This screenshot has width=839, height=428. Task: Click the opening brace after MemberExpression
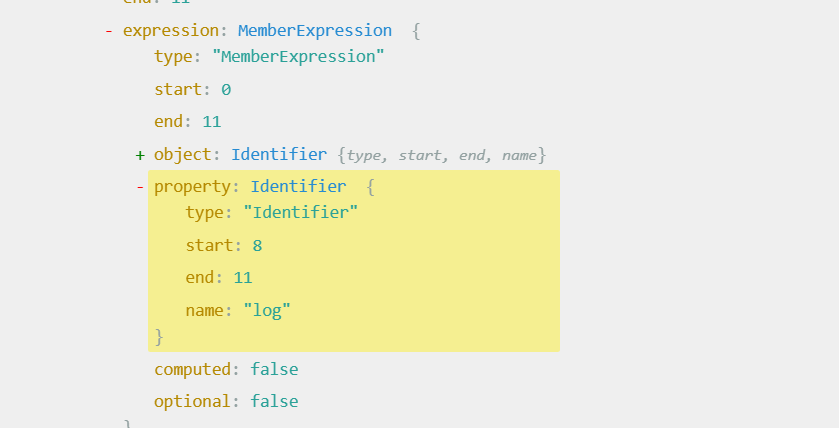416,31
